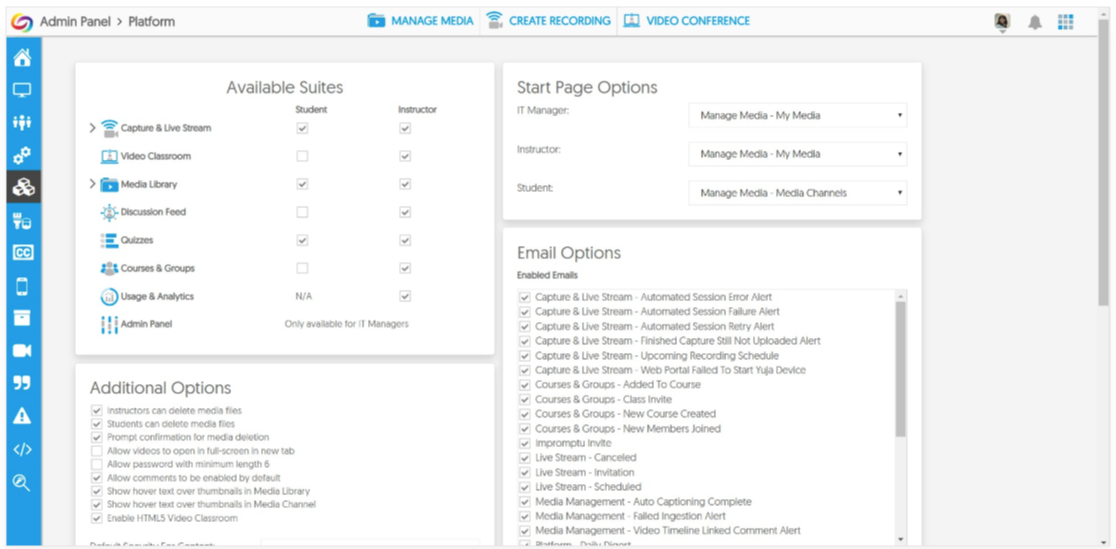Click the Video Classroom suite icon
The width and height of the screenshot is (1116, 549).
click(110, 157)
